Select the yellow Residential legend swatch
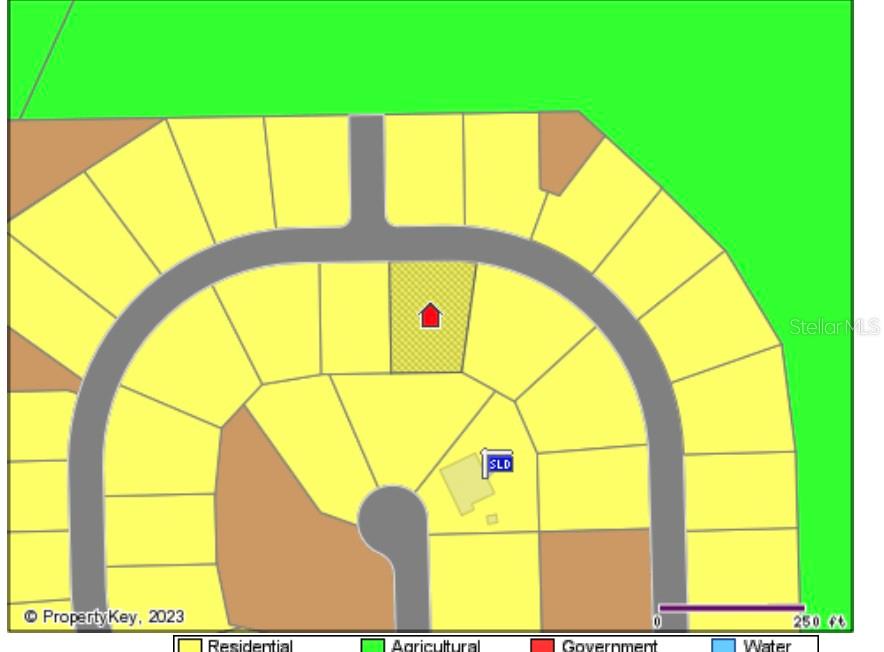 click(x=190, y=645)
